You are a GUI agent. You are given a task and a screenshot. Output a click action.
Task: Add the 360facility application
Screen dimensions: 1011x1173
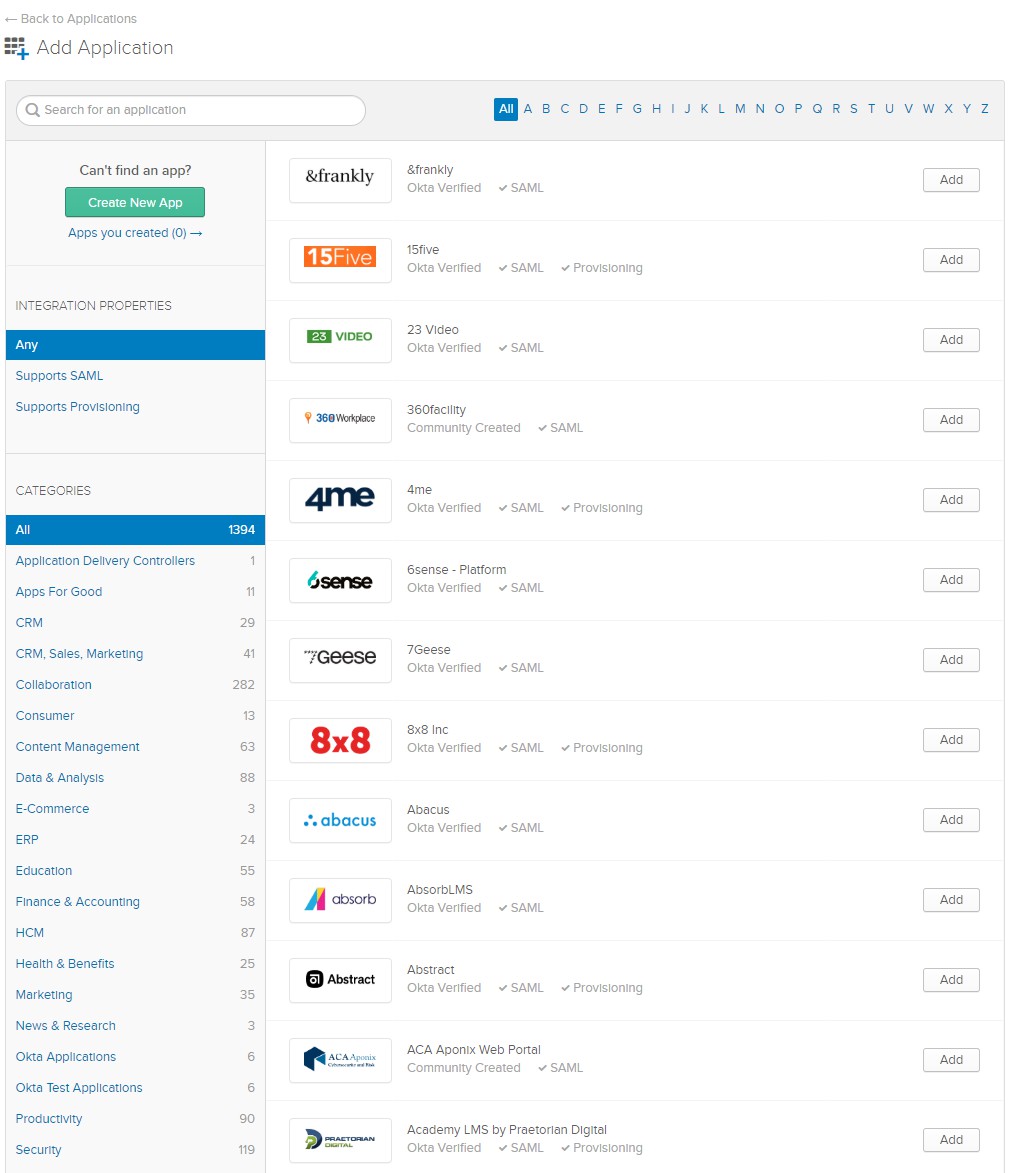[x=950, y=420]
